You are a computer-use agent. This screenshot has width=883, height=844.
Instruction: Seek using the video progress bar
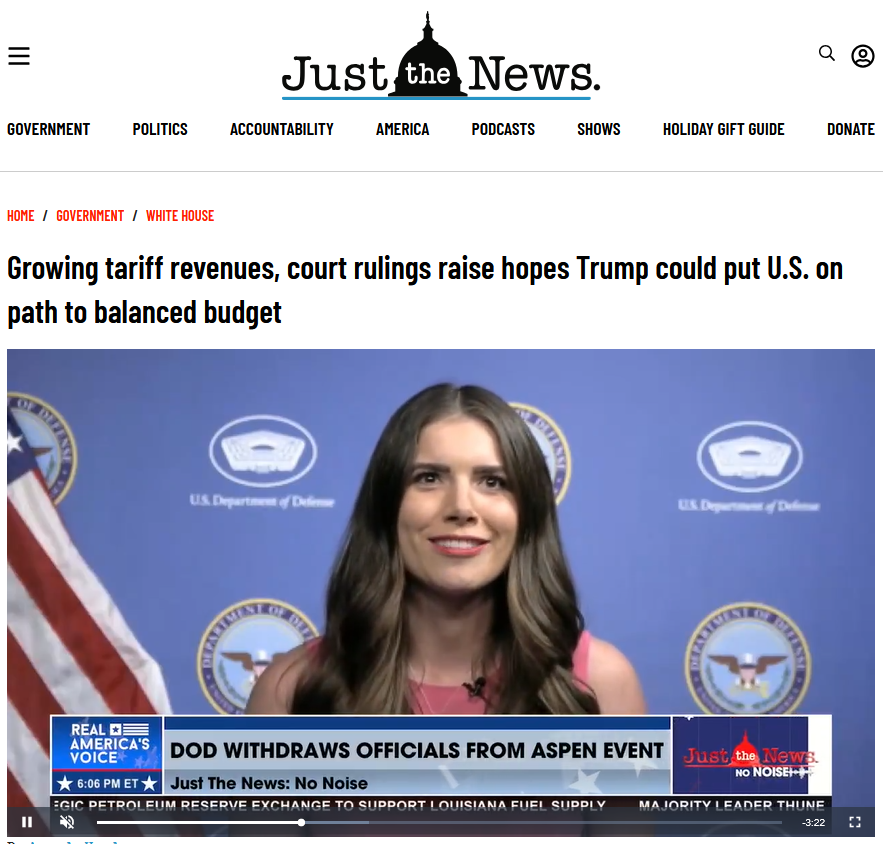pyautogui.click(x=439, y=823)
